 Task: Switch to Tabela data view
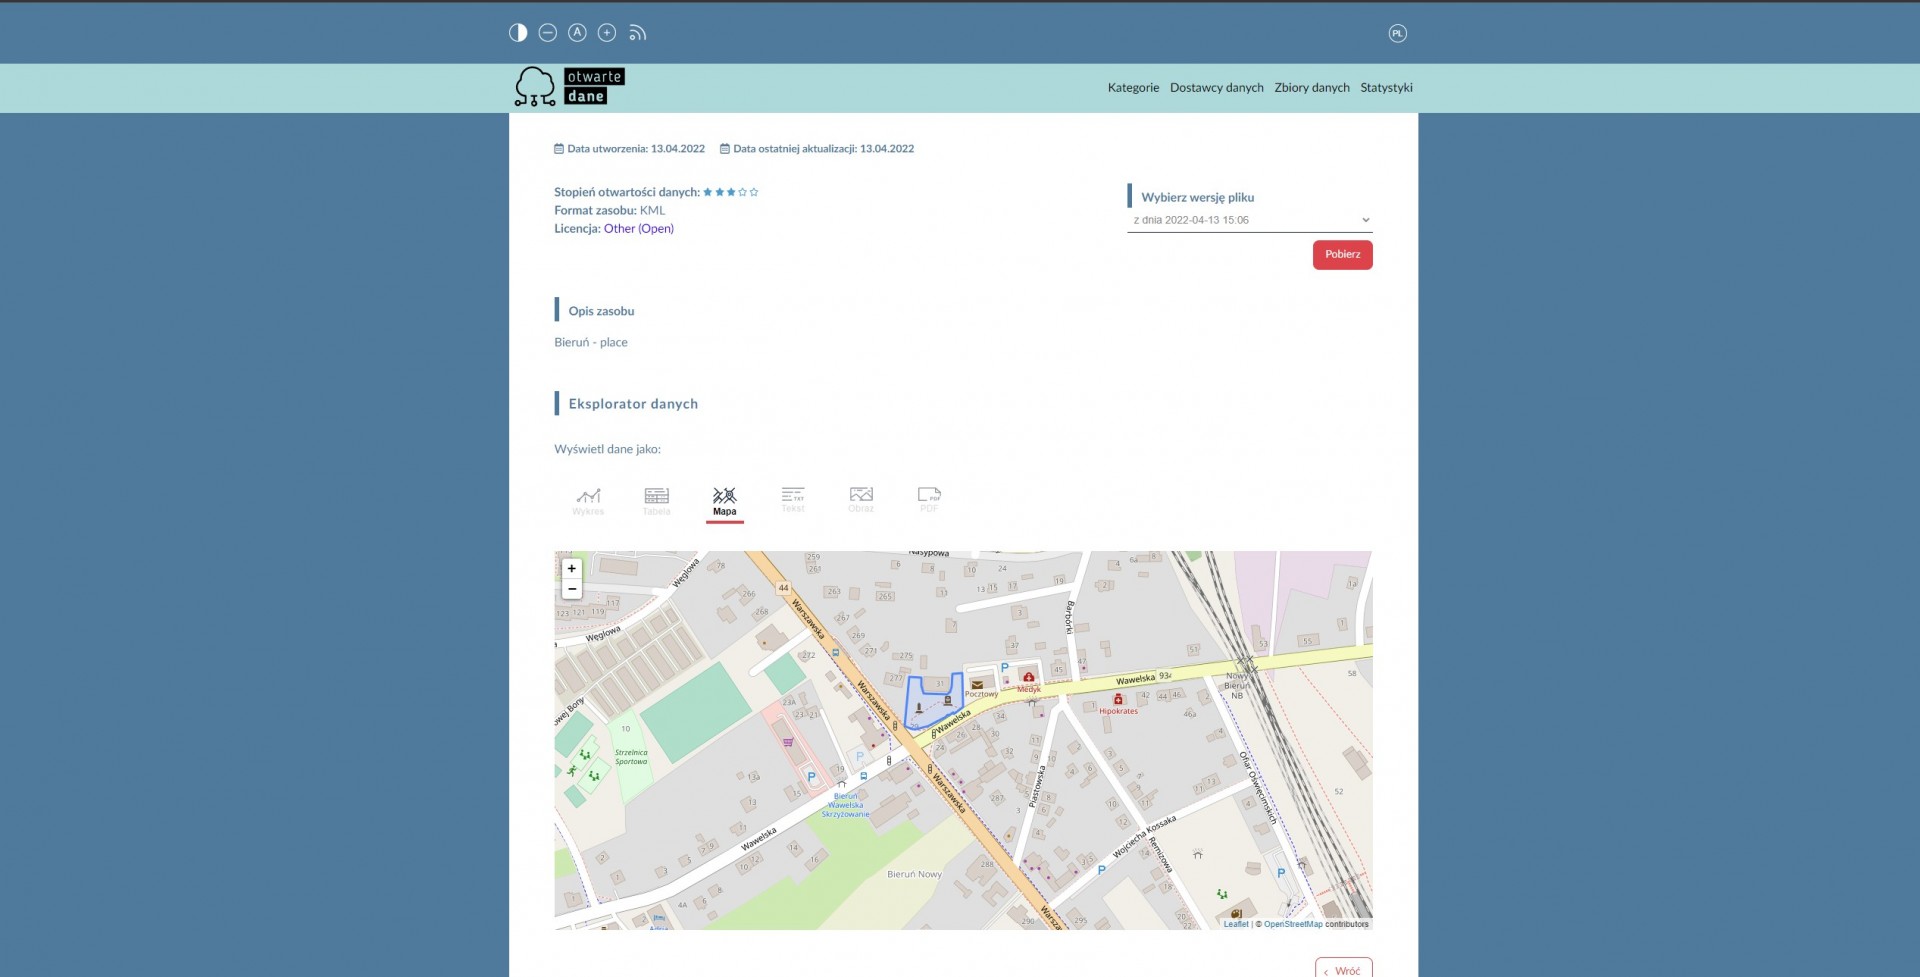(x=656, y=501)
